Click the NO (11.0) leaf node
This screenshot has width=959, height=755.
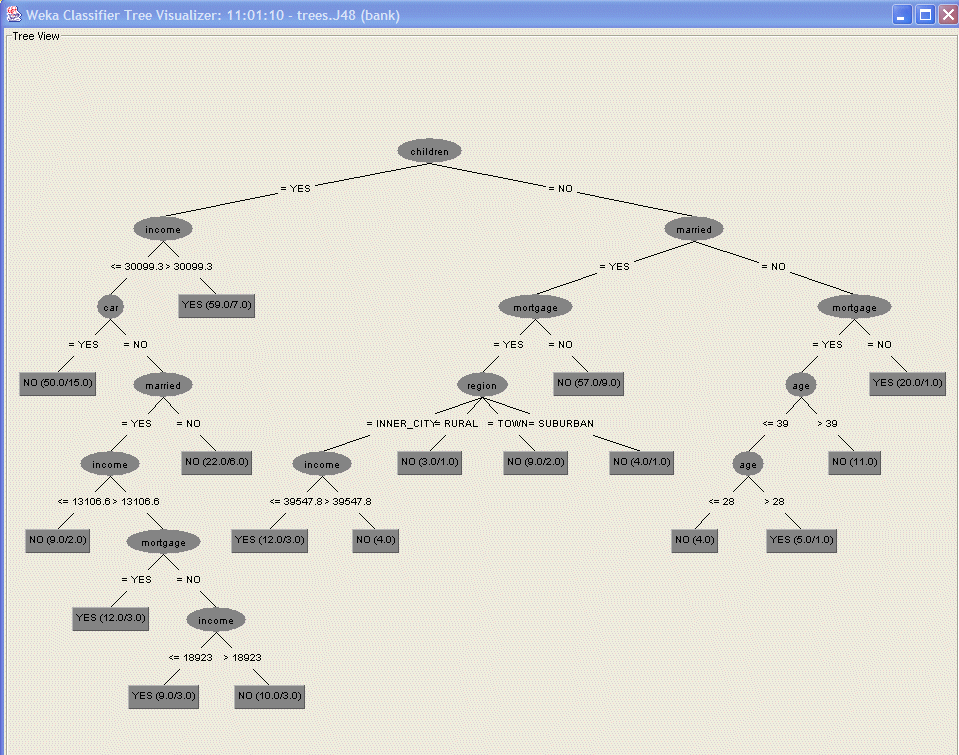(856, 462)
